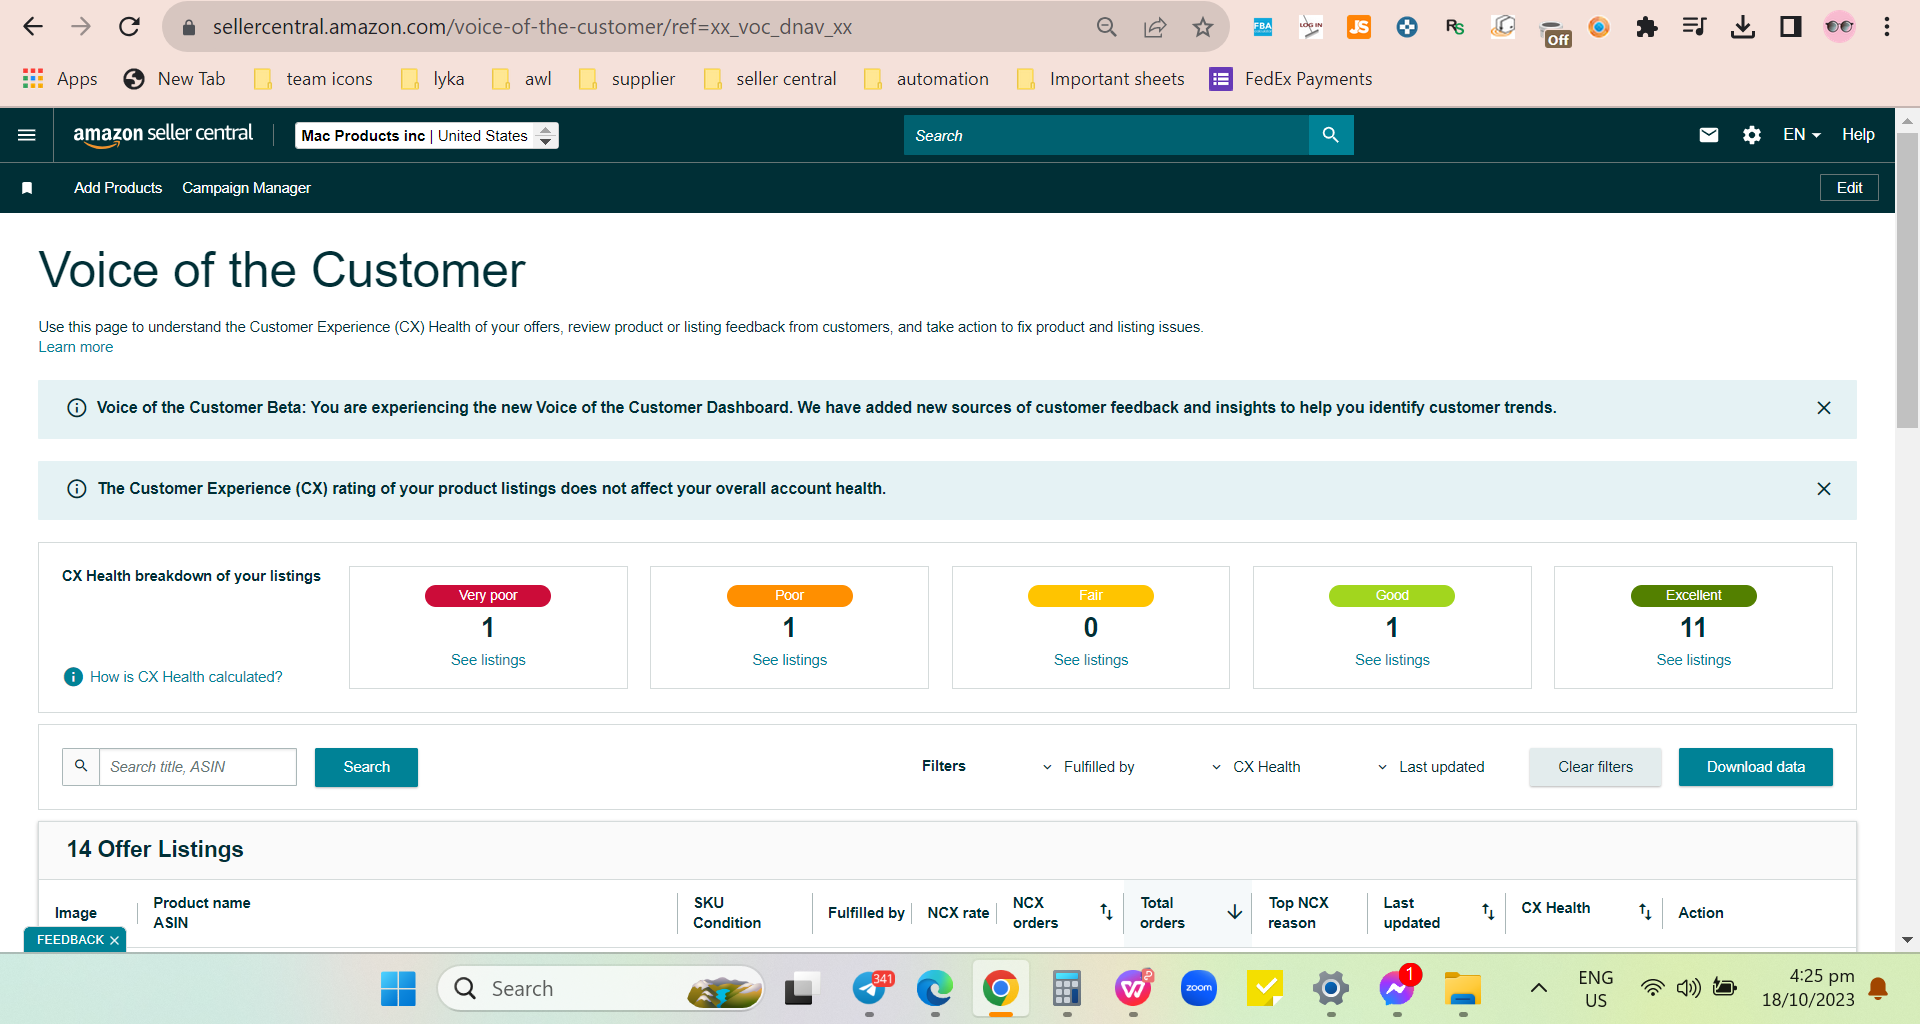Dismiss the Voice of the Customer Beta banner
1920x1024 pixels.
pos(1824,408)
